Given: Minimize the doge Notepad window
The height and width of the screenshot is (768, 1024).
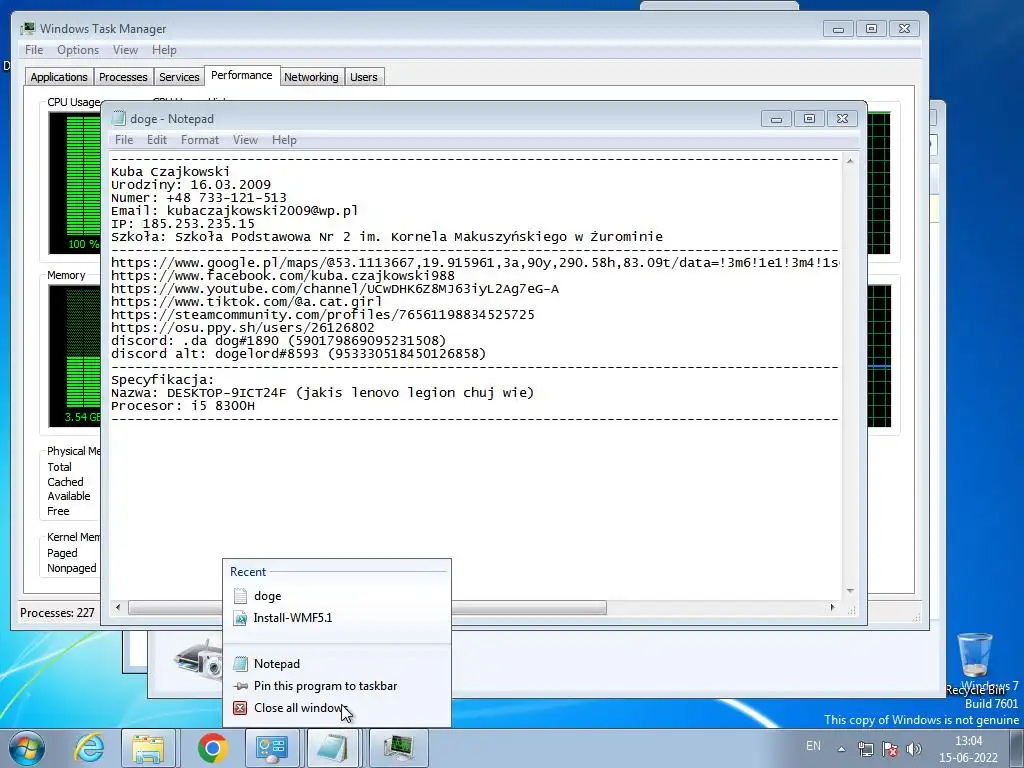Looking at the screenshot, I should pyautogui.click(x=776, y=118).
